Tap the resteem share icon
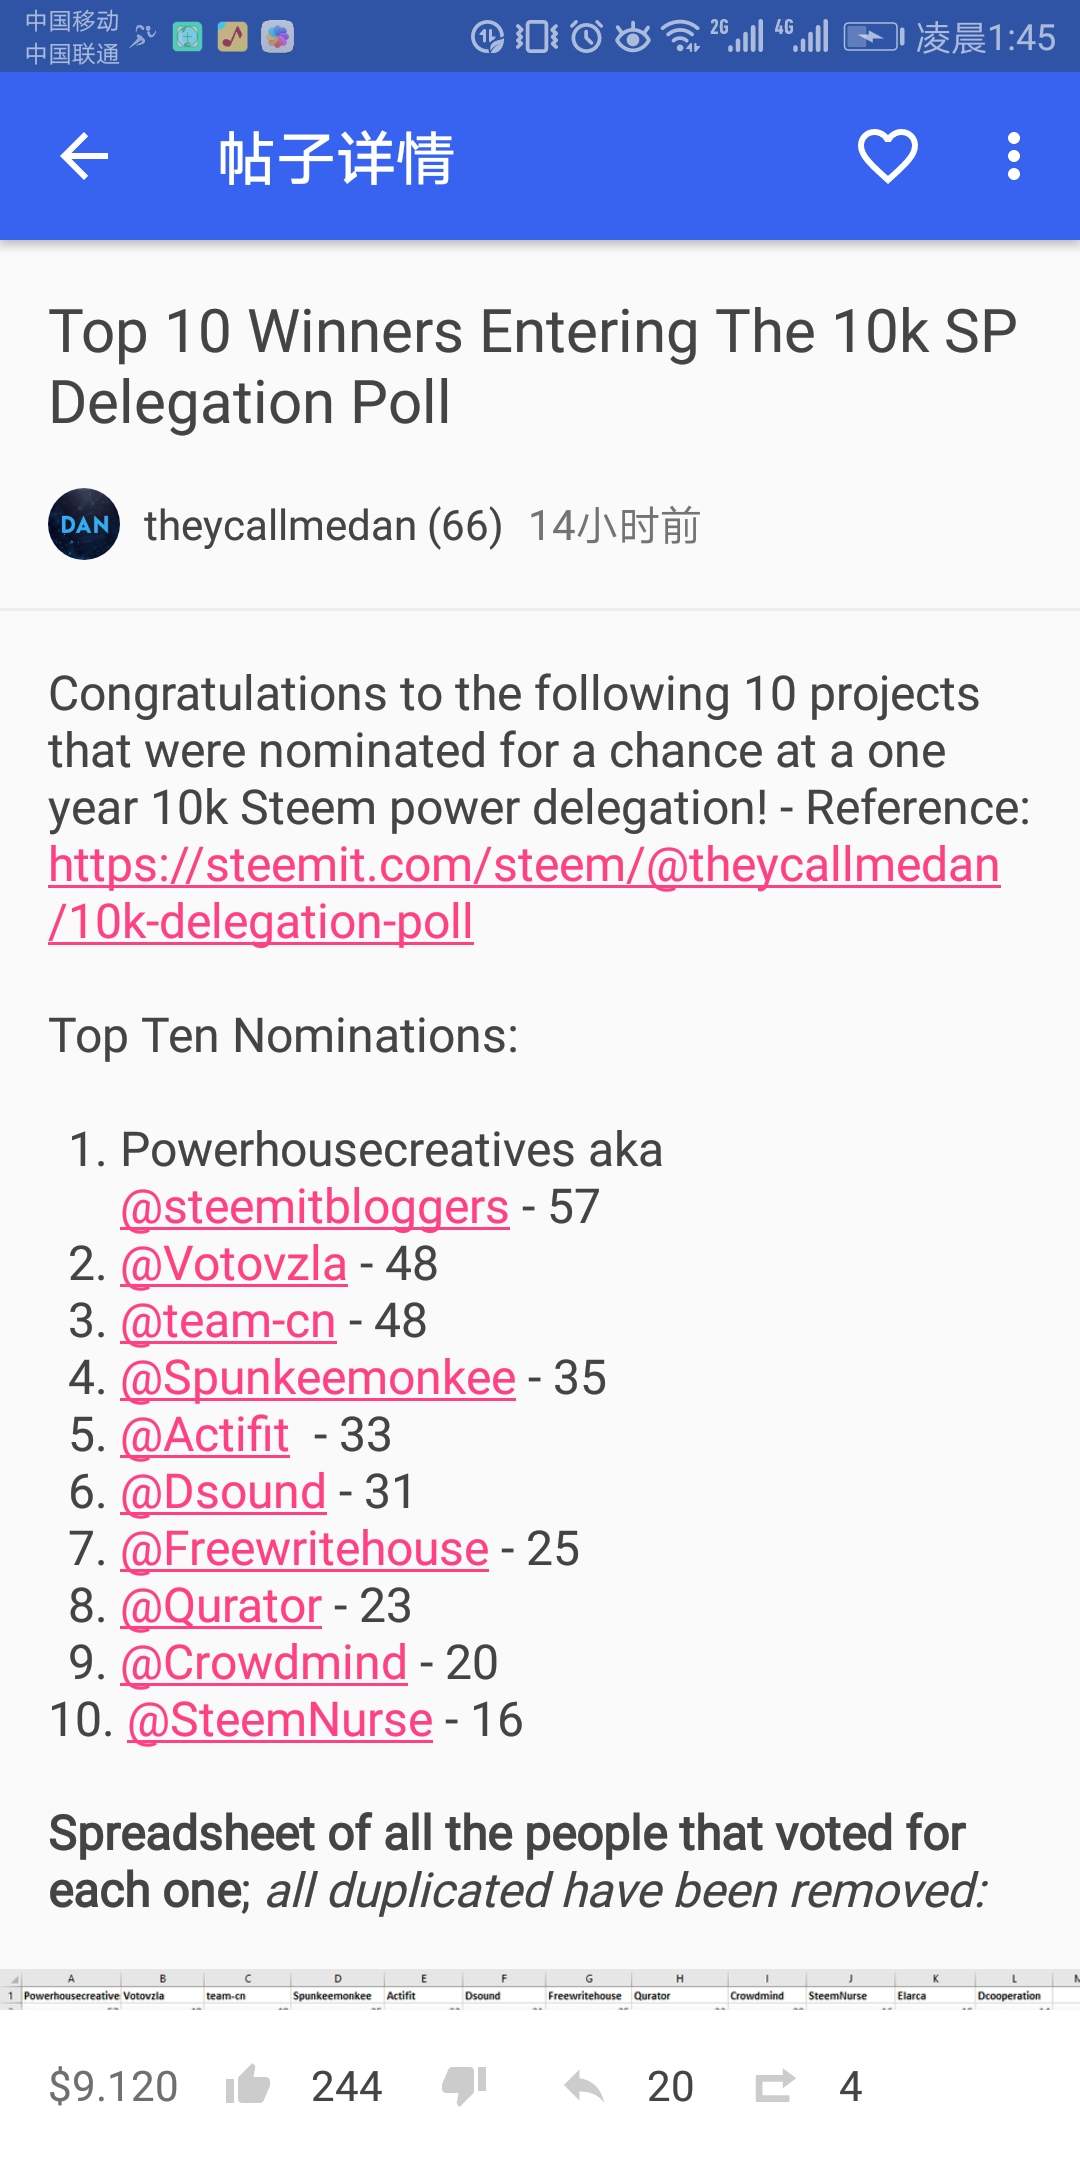The height and width of the screenshot is (2160, 1080). click(774, 2086)
